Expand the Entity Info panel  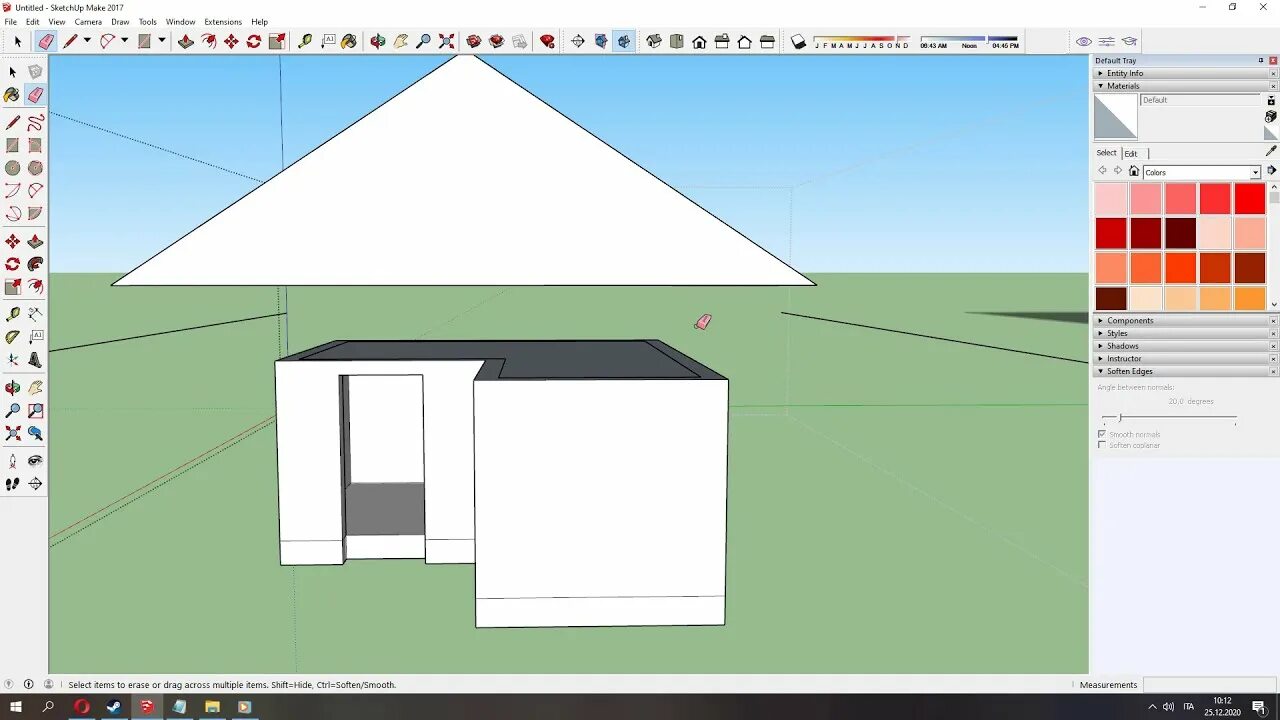(1185, 73)
